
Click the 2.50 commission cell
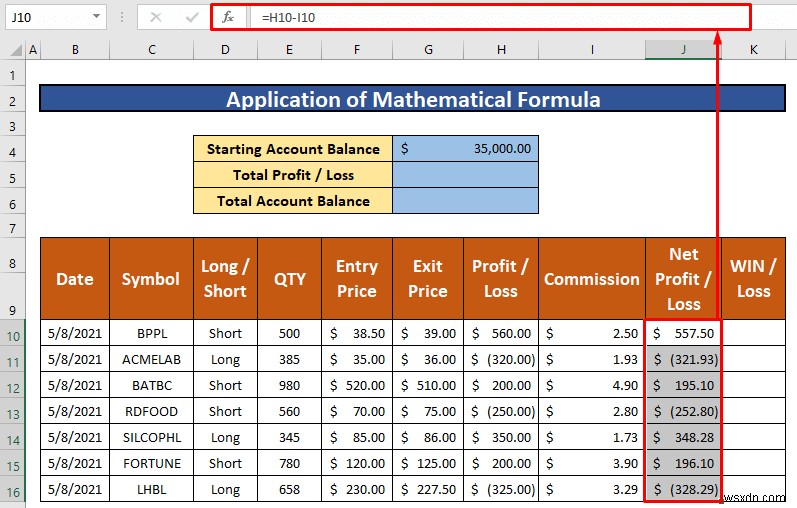[592, 333]
